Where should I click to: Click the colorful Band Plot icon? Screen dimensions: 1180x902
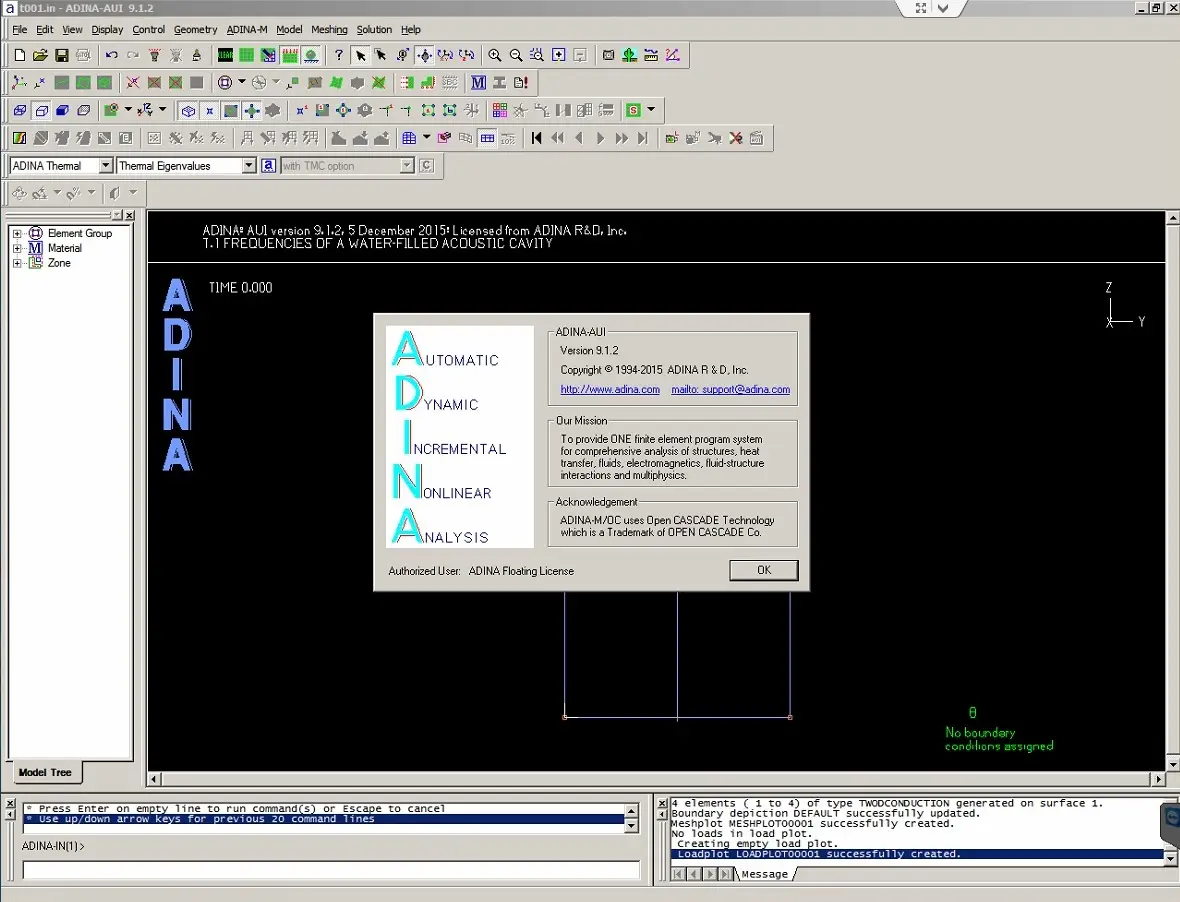pos(20,138)
